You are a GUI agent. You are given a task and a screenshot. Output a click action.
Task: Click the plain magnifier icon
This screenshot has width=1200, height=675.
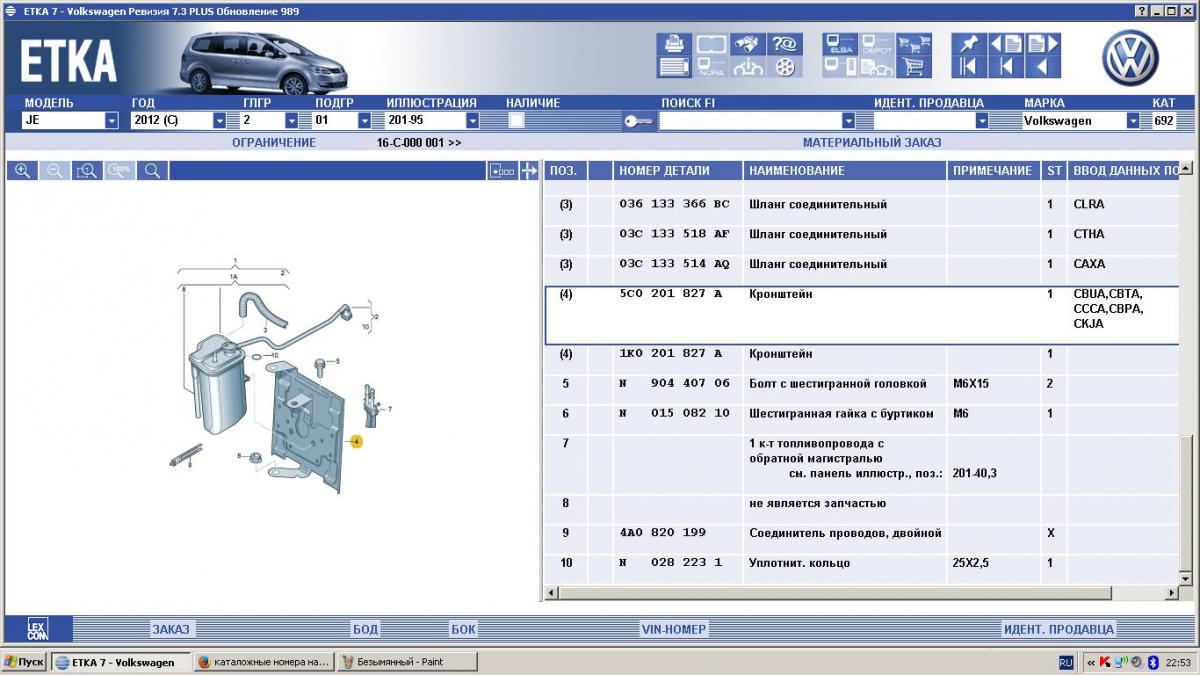(152, 171)
